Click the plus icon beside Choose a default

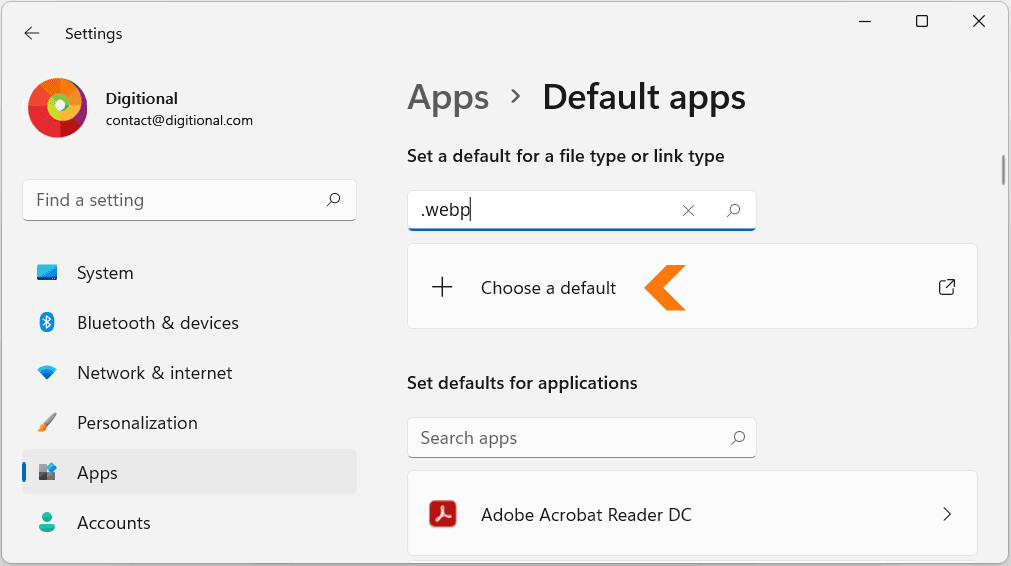(442, 287)
